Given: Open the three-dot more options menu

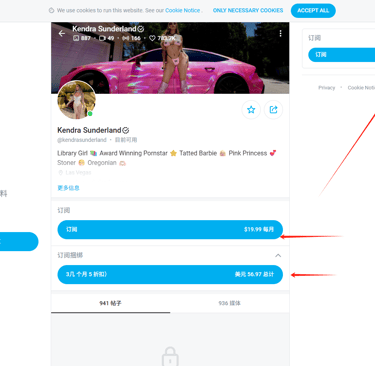Looking at the screenshot, I should pyautogui.click(x=280, y=33).
